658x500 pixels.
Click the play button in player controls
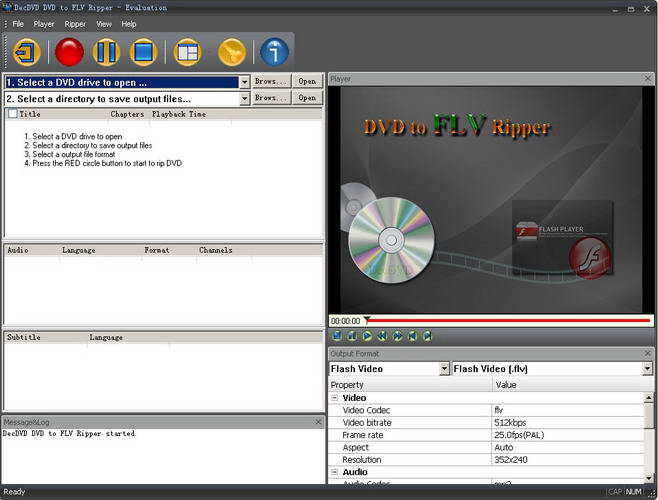(367, 336)
